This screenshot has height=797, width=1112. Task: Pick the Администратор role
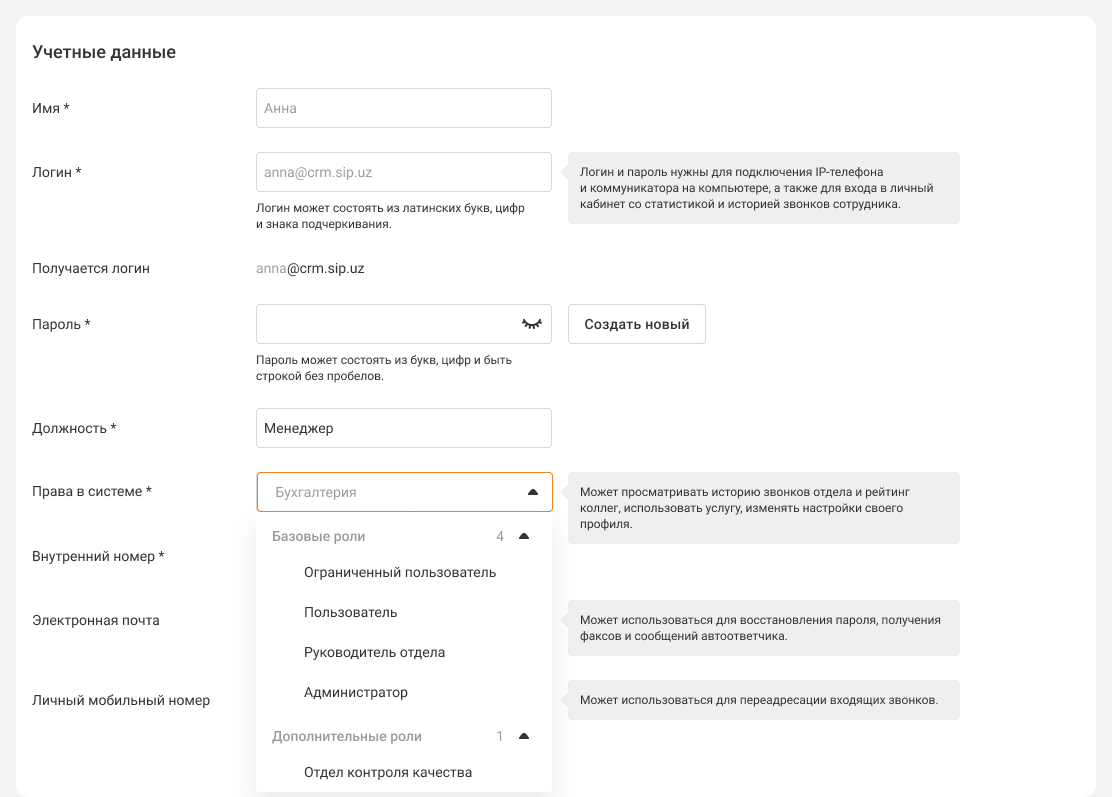[x=356, y=692]
